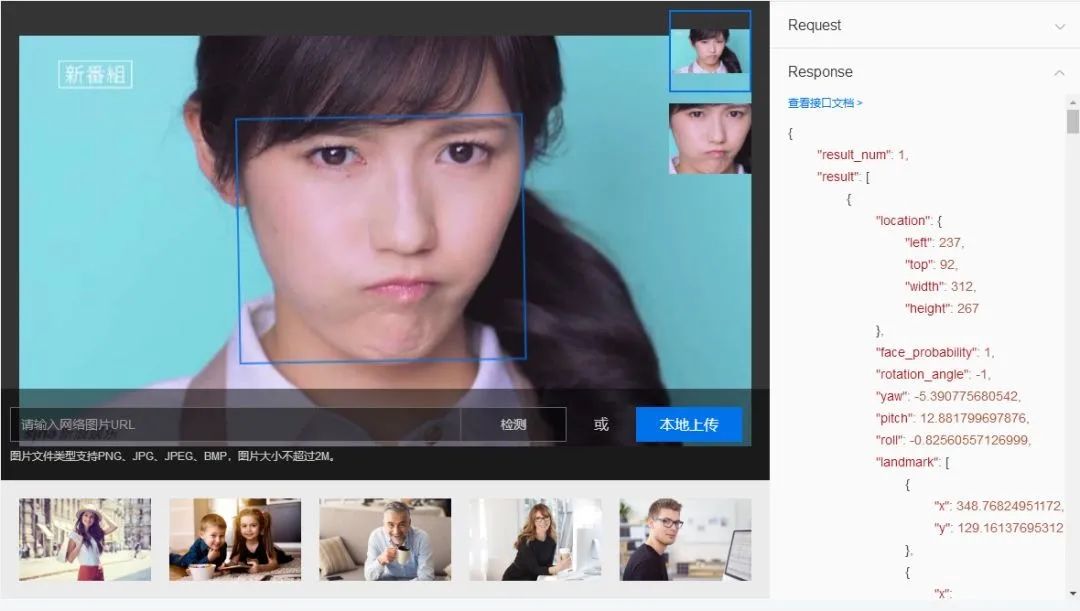Choose sample image of man with coffee cup
Screen dimensions: 1080x611
coord(385,539)
